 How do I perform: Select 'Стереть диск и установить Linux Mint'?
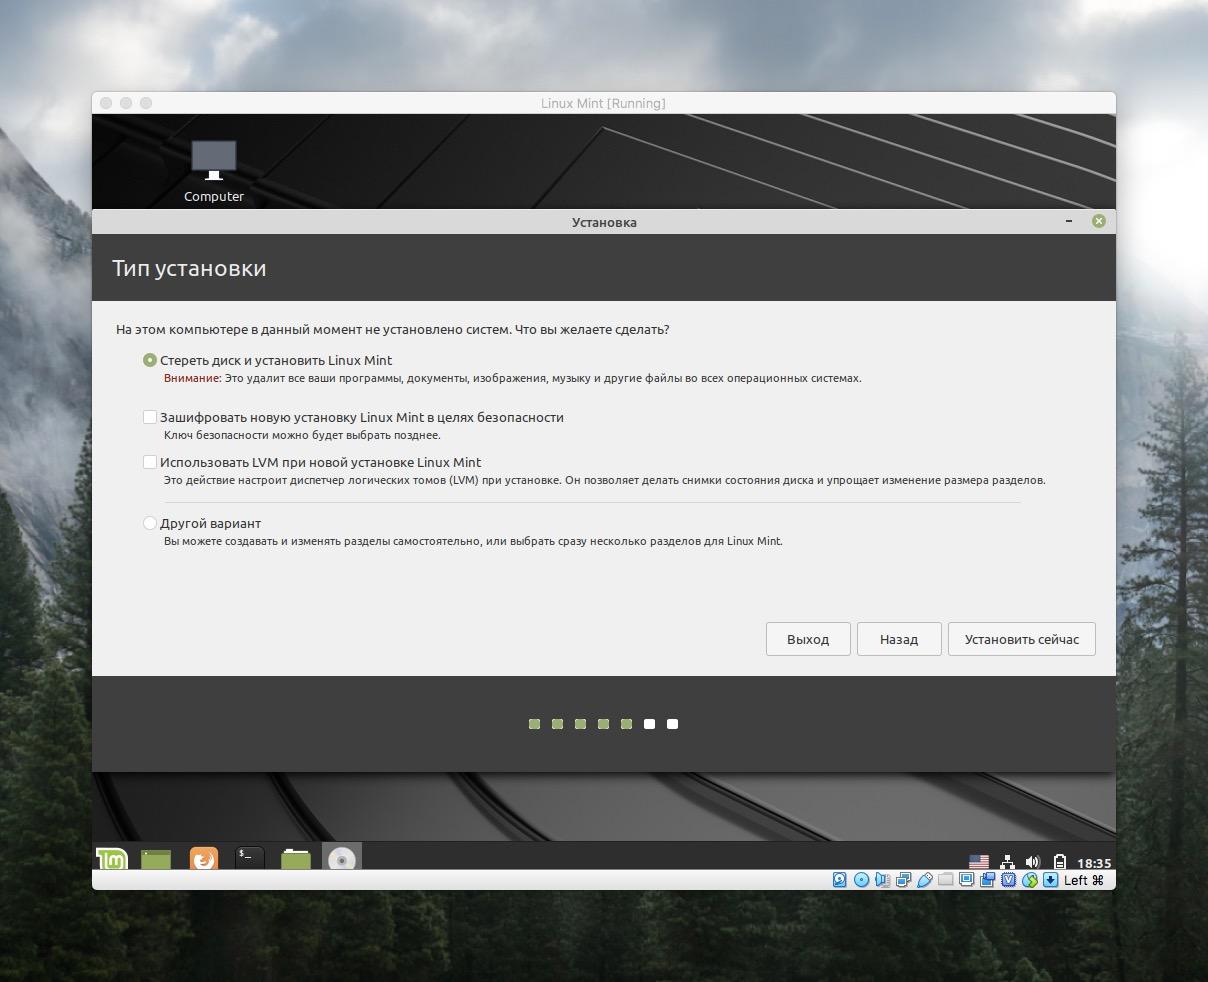coord(150,360)
